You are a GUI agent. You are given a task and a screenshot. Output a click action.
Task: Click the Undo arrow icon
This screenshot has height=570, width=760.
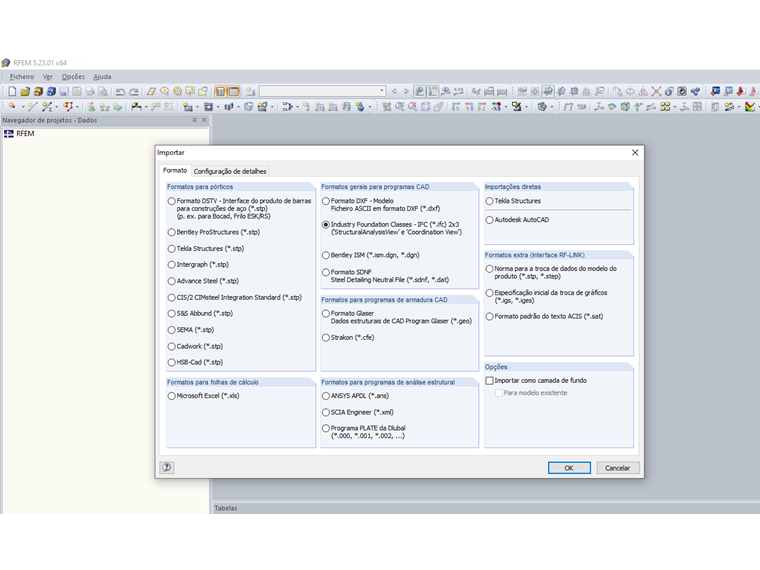[120, 92]
